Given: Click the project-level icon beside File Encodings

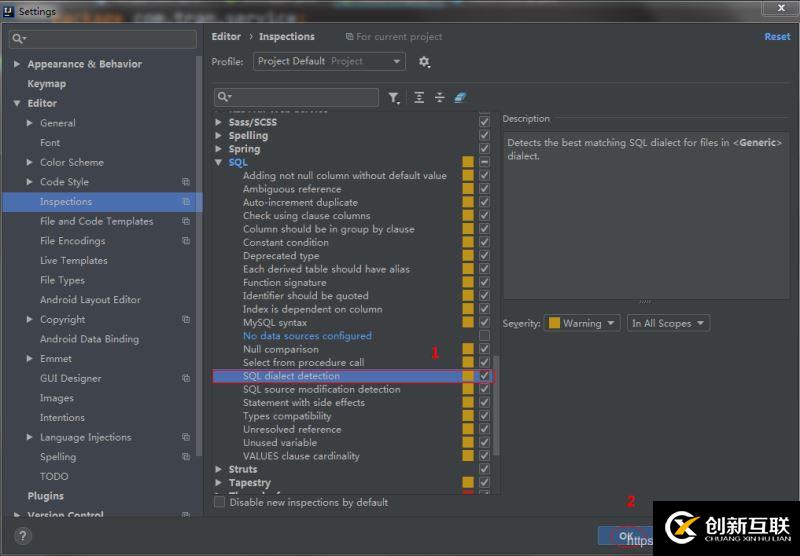Looking at the screenshot, I should pyautogui.click(x=186, y=241).
